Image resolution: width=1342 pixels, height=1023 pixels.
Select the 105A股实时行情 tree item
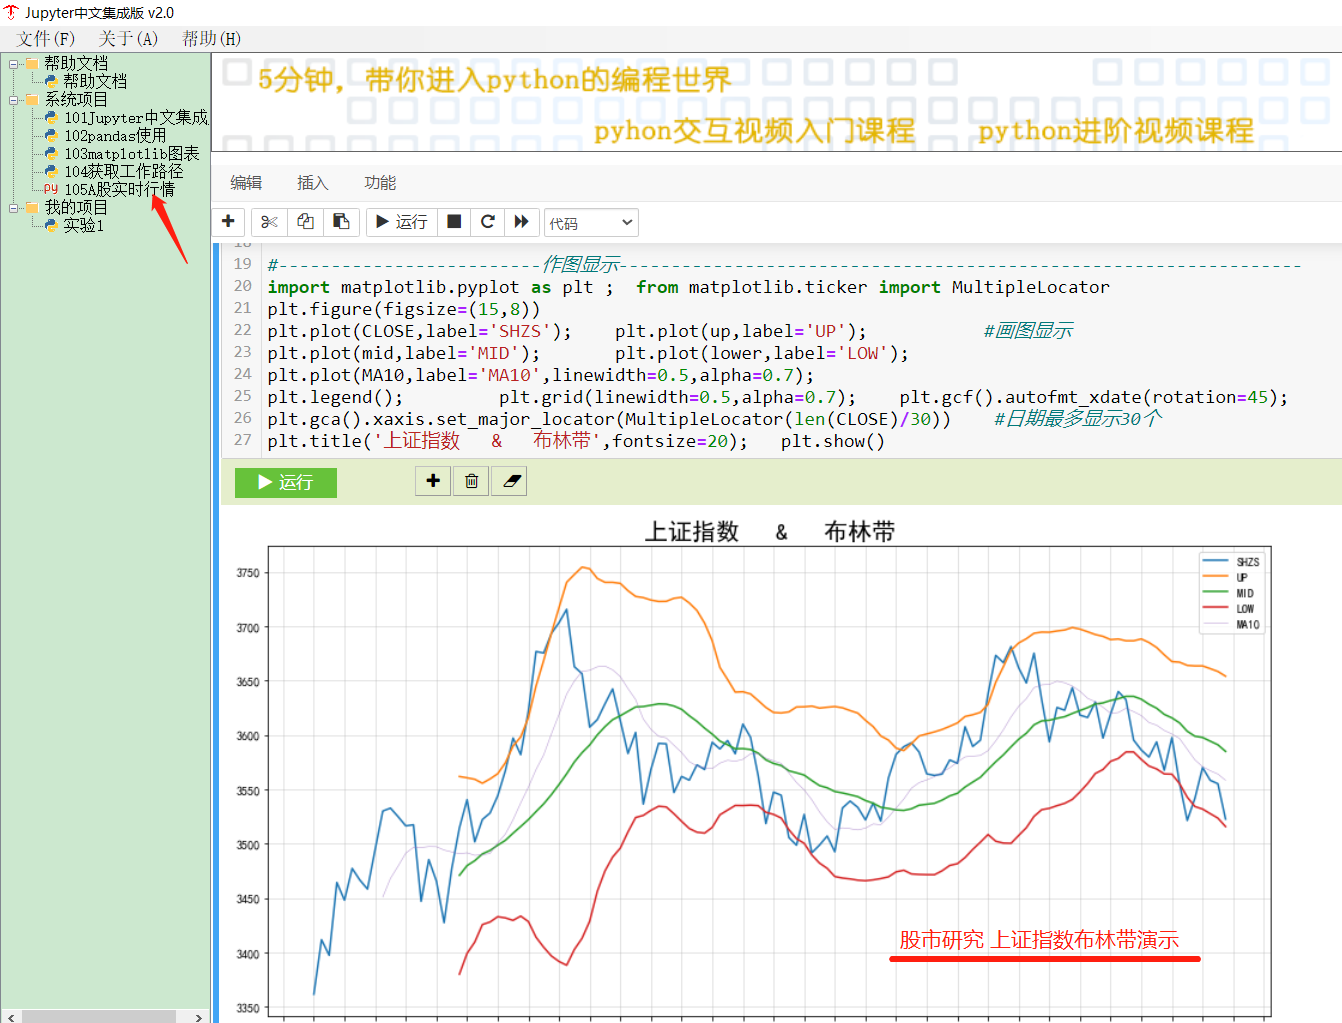pyautogui.click(x=119, y=189)
